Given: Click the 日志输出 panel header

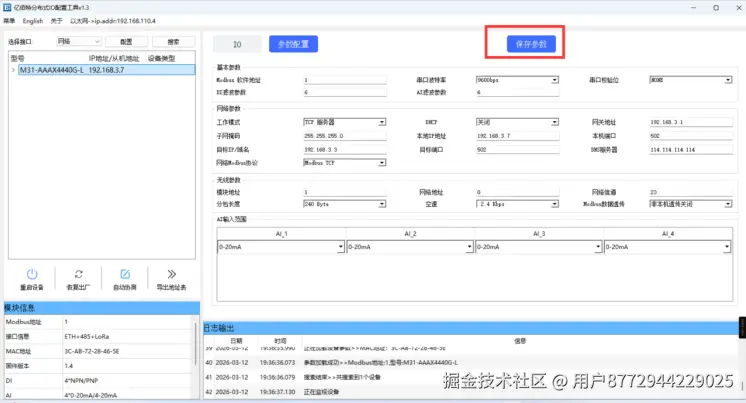Looking at the screenshot, I should pos(471,328).
